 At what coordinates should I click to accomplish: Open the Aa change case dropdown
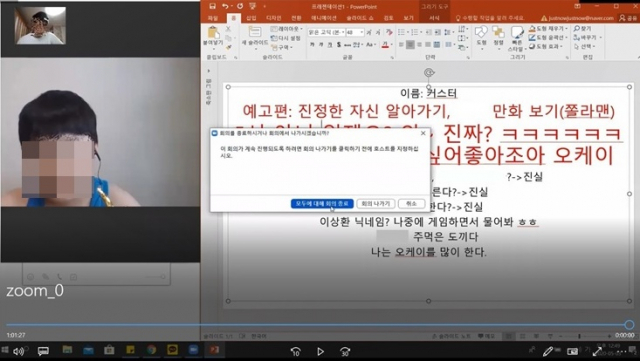coord(371,45)
